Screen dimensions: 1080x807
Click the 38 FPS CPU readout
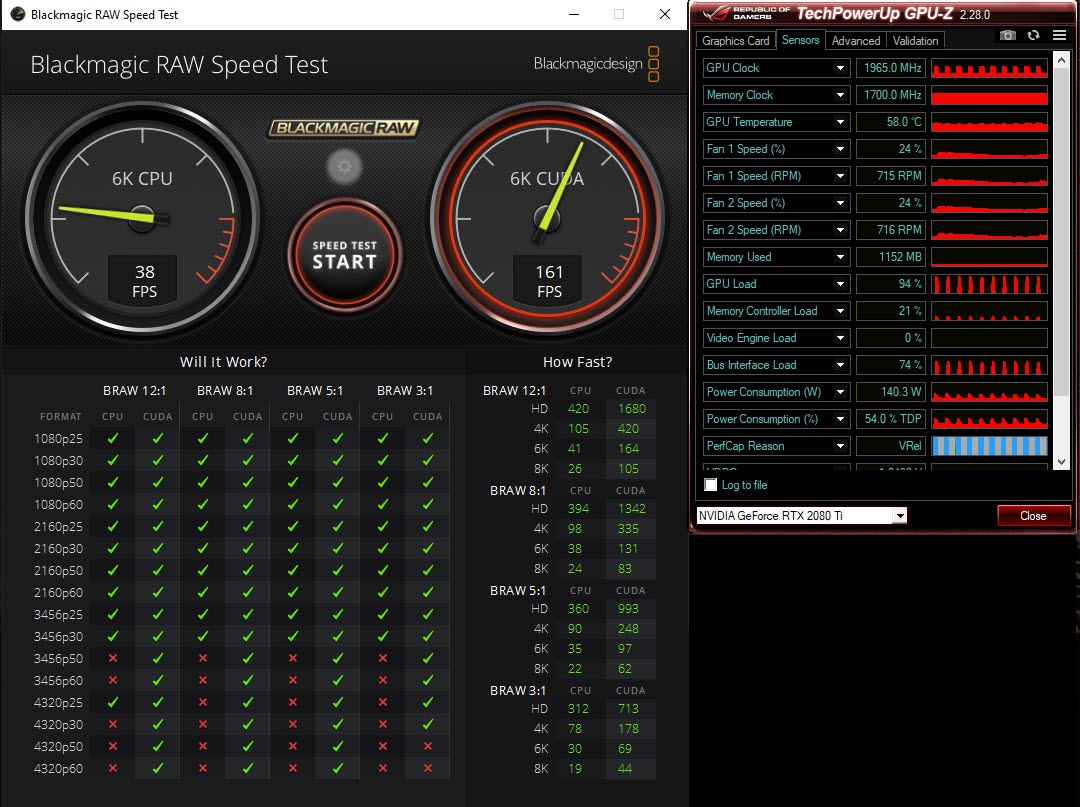point(144,280)
